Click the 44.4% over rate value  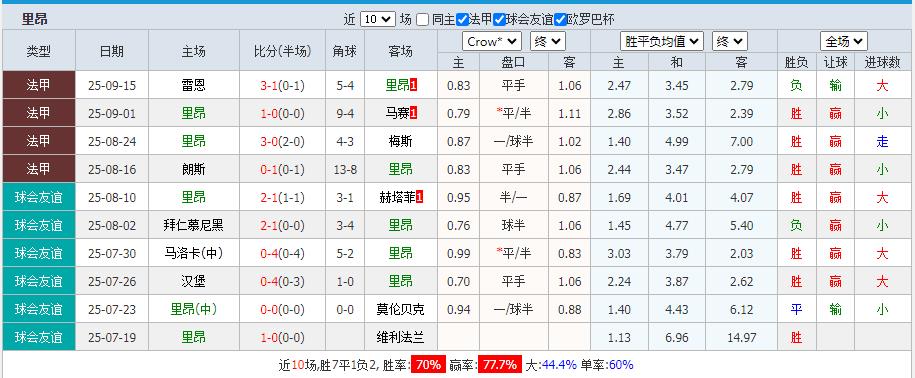point(559,365)
